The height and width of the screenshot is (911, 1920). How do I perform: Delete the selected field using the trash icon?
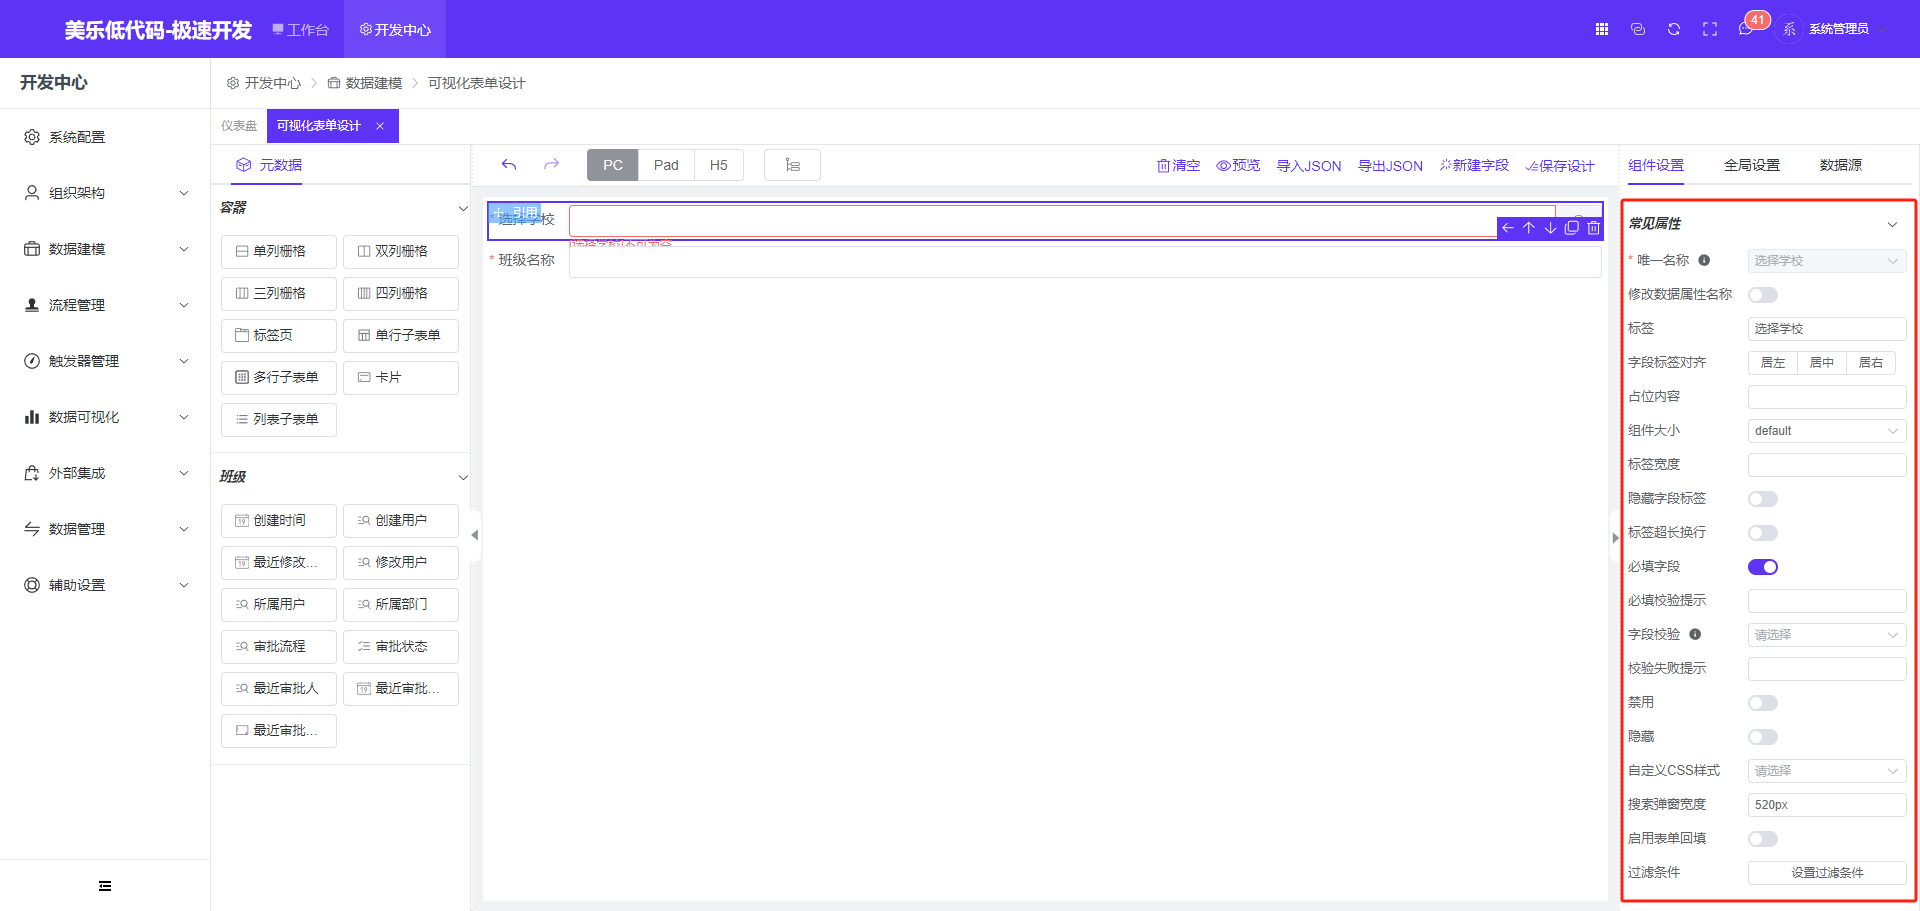pyautogui.click(x=1593, y=228)
